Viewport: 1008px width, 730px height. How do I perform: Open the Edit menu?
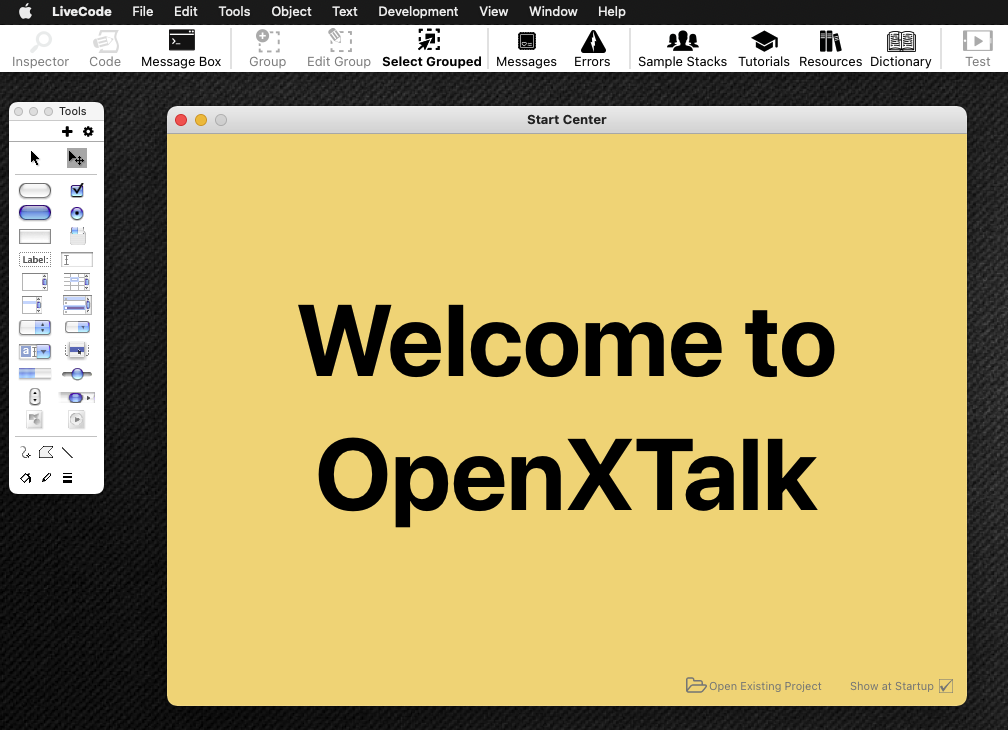coord(186,12)
